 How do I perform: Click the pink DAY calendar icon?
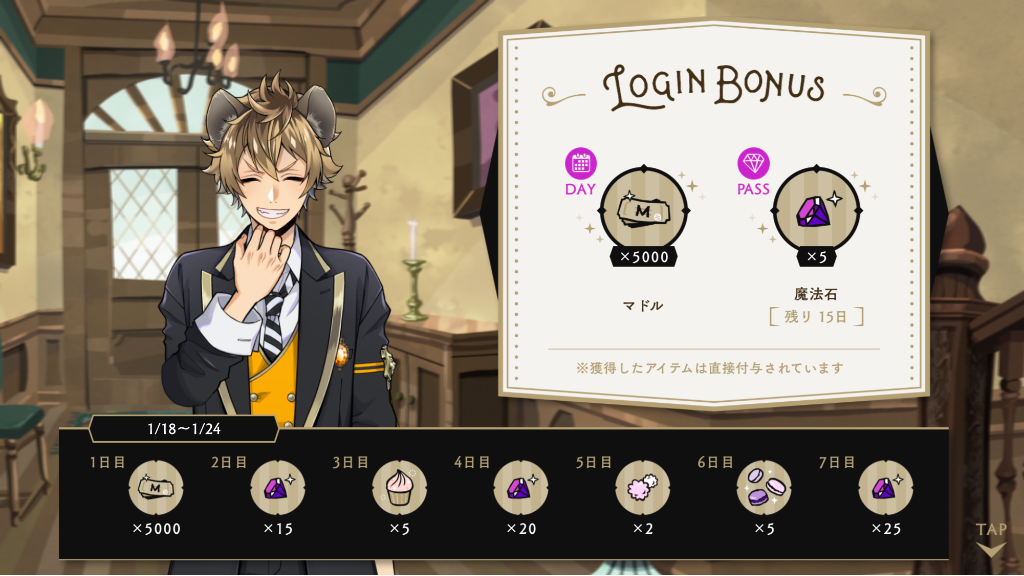tap(581, 163)
